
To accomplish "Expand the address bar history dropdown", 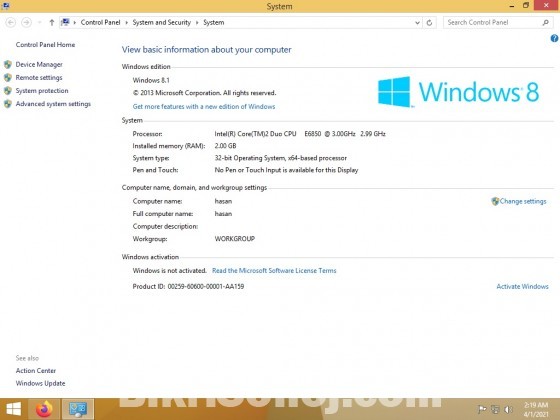I will (417, 22).
